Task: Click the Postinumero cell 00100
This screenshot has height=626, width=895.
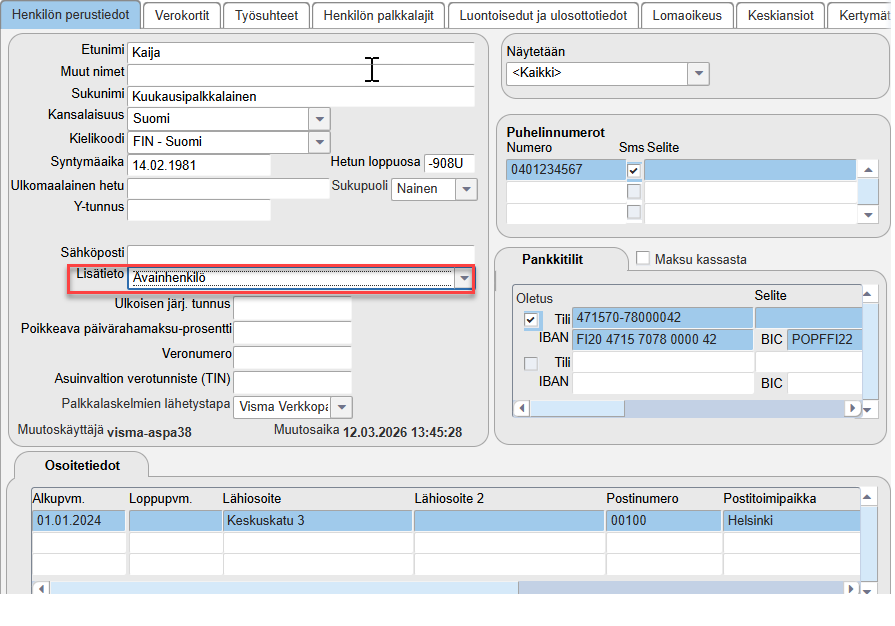Action: pyautogui.click(x=663, y=520)
